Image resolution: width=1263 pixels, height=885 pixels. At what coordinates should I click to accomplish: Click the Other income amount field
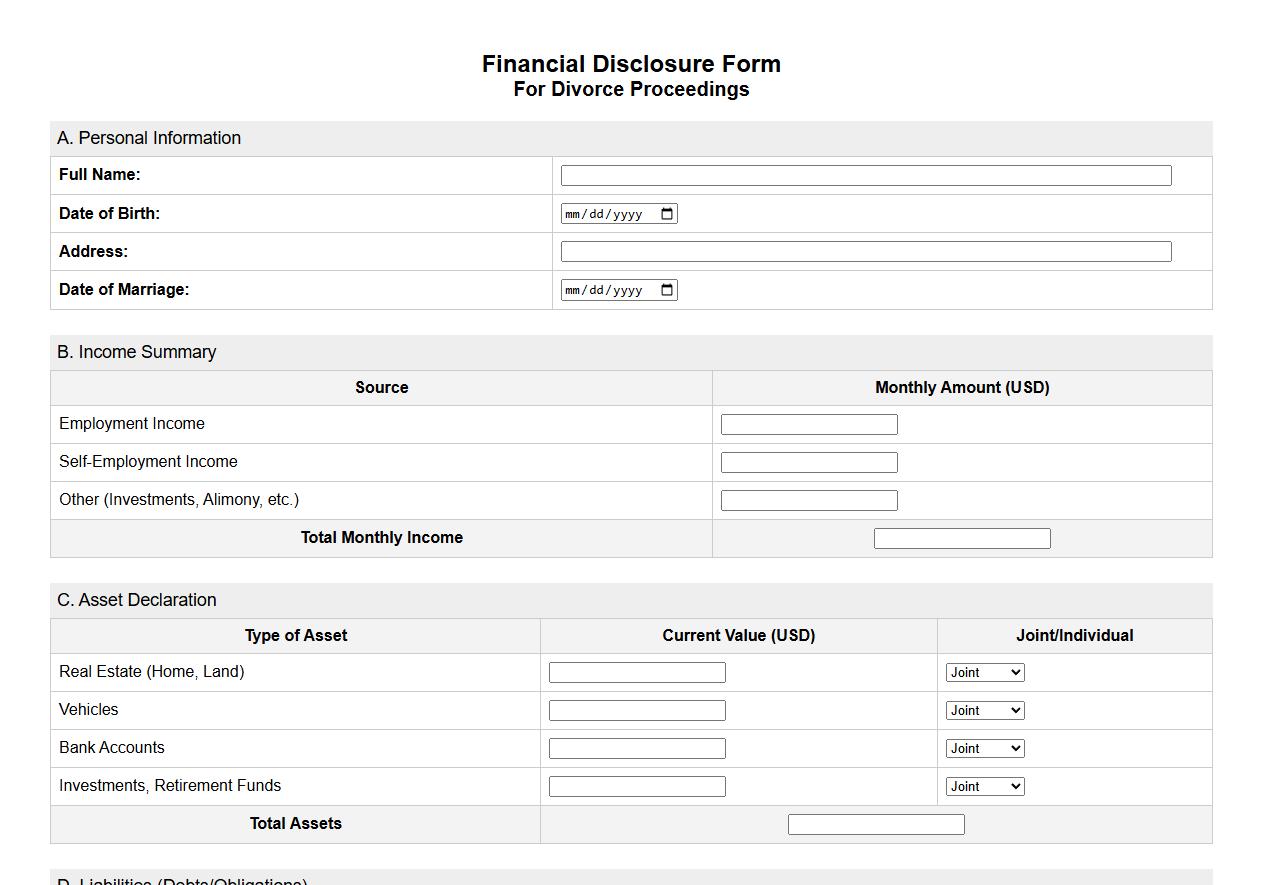coord(809,500)
